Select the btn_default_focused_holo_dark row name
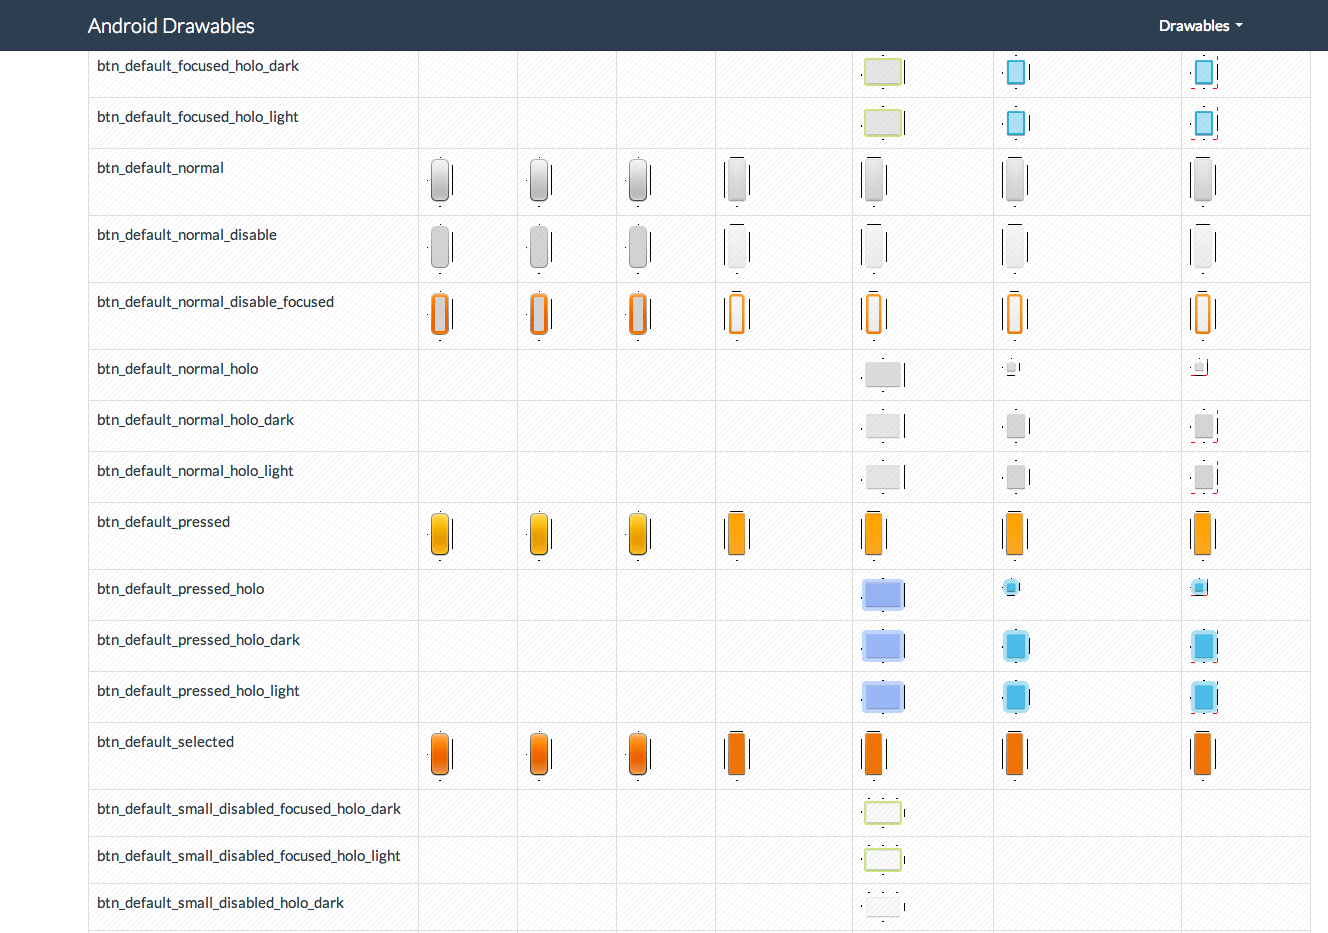 coord(197,65)
